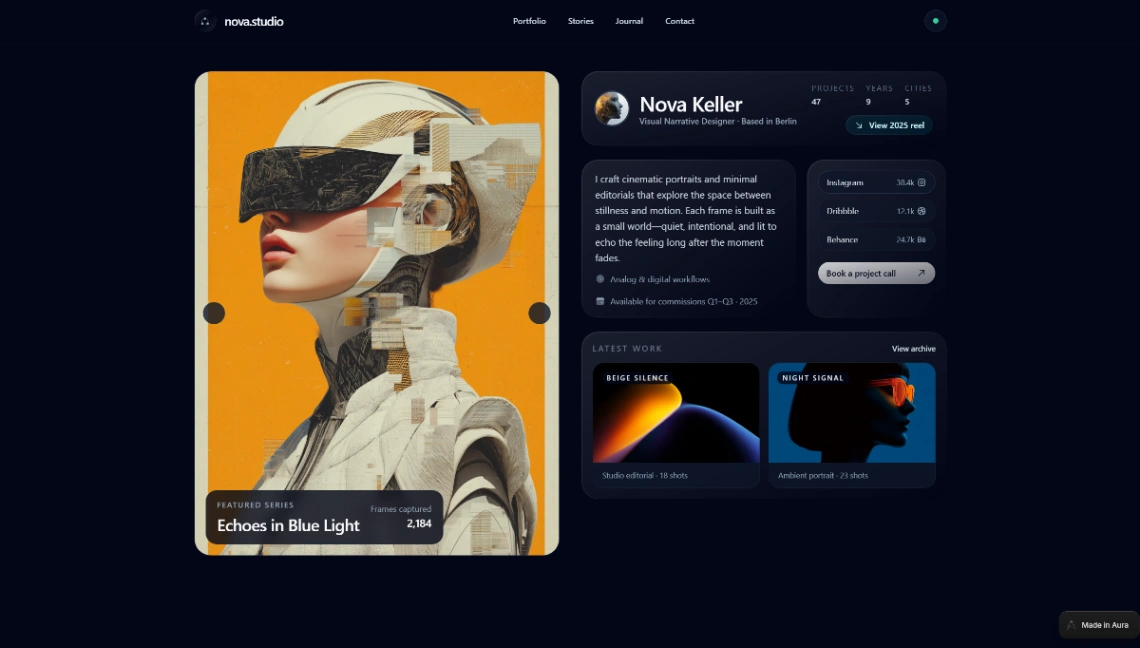Click the Made in Aura badge
The width and height of the screenshot is (1140, 648).
tap(1098, 625)
